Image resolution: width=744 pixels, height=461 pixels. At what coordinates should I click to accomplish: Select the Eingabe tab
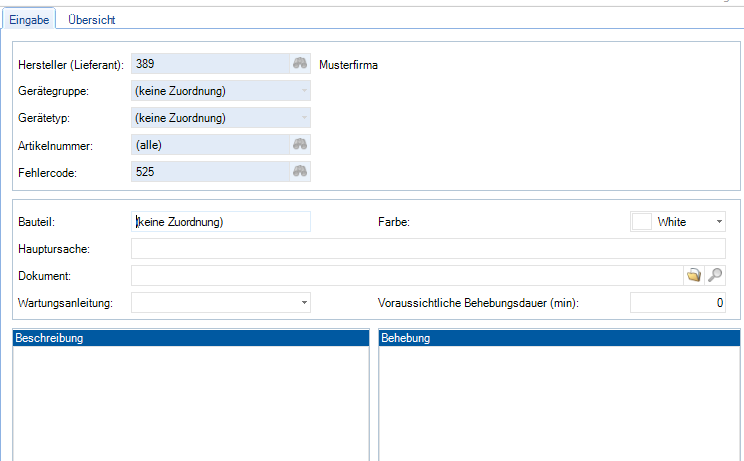point(29,20)
